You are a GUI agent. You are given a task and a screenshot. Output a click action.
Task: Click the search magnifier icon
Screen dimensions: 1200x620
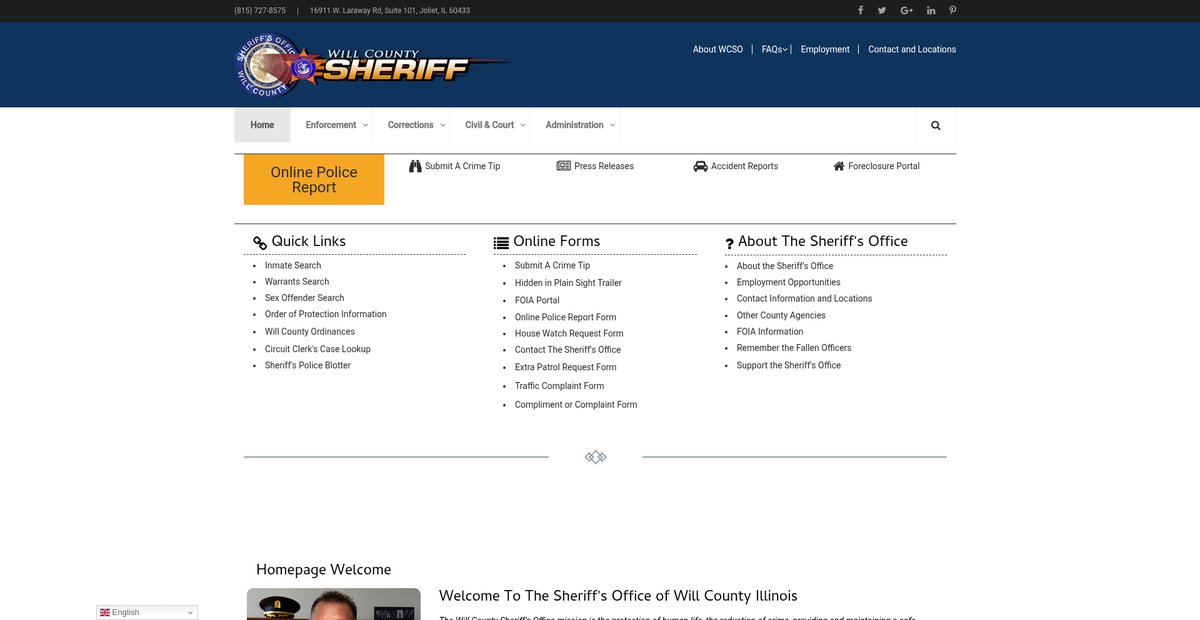pyautogui.click(x=936, y=126)
